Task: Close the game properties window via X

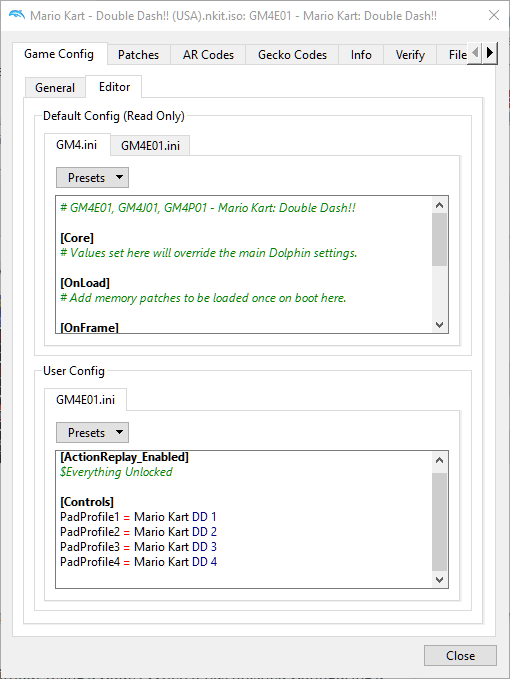Action: [494, 16]
